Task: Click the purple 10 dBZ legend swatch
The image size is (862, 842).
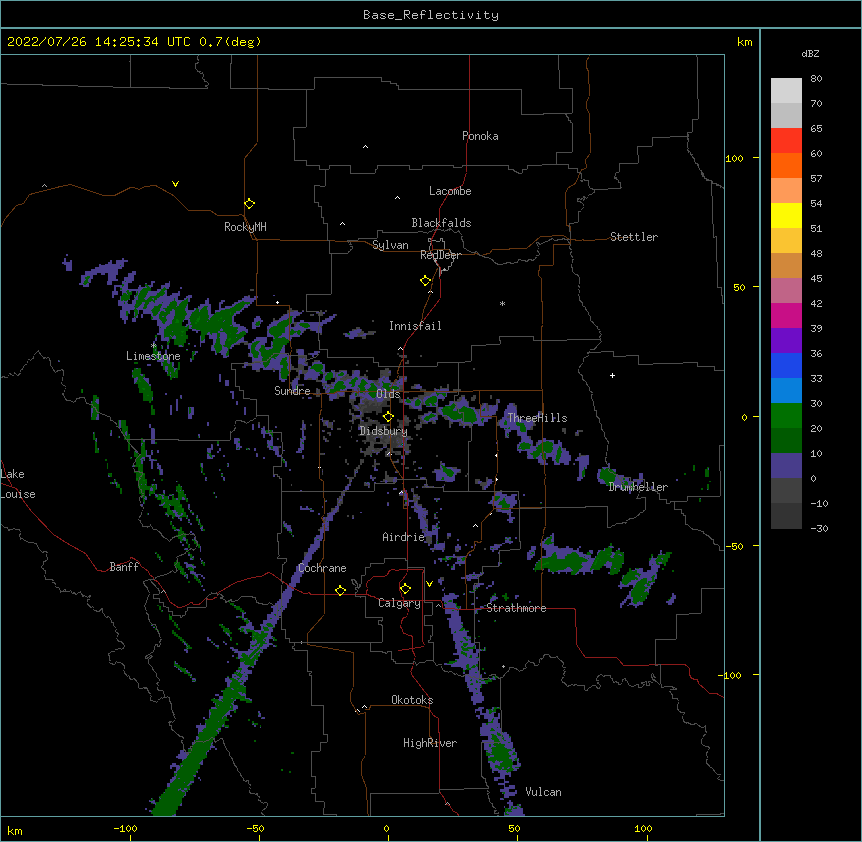Action: coord(786,466)
